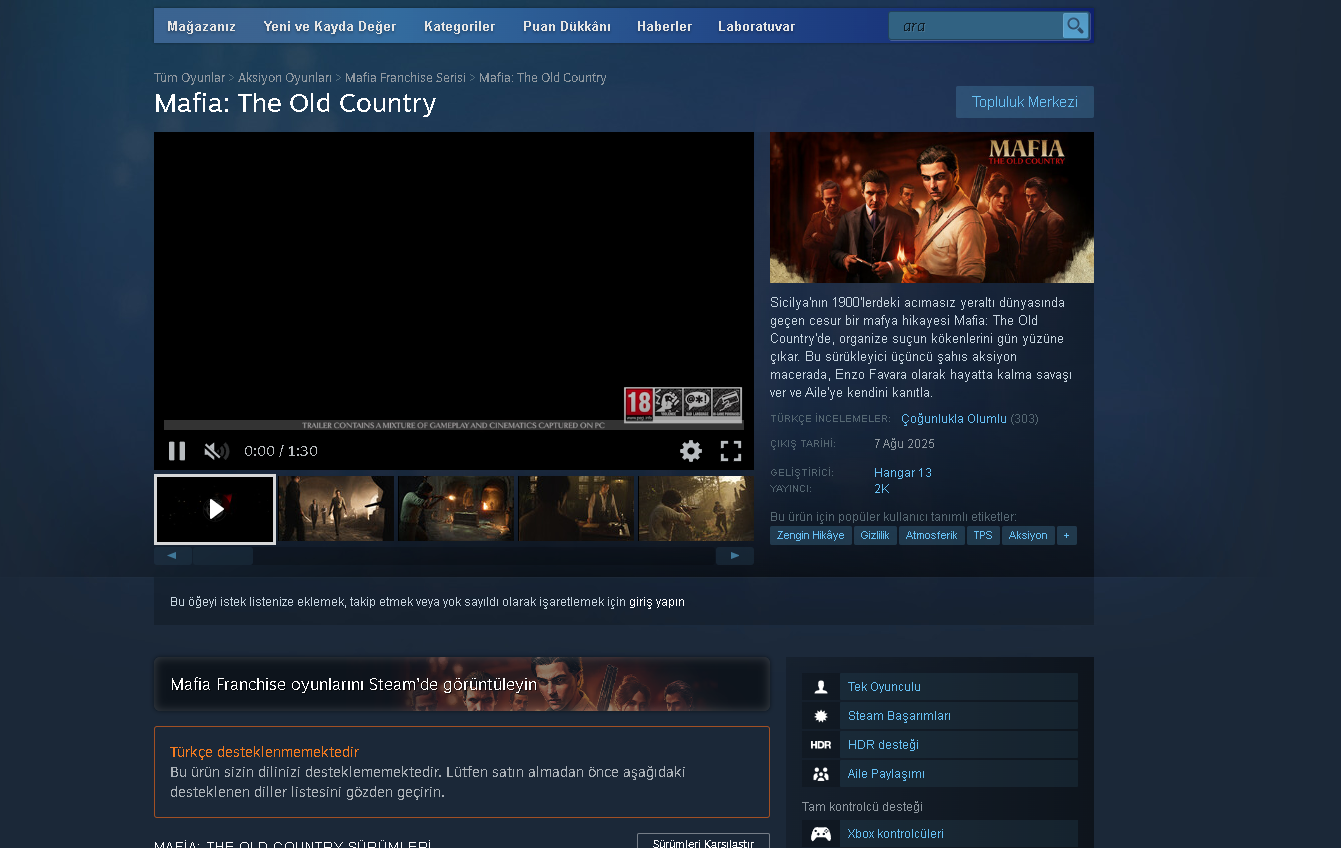
Task: Click Sürümleri Karşılaştır button
Action: click(x=703, y=843)
